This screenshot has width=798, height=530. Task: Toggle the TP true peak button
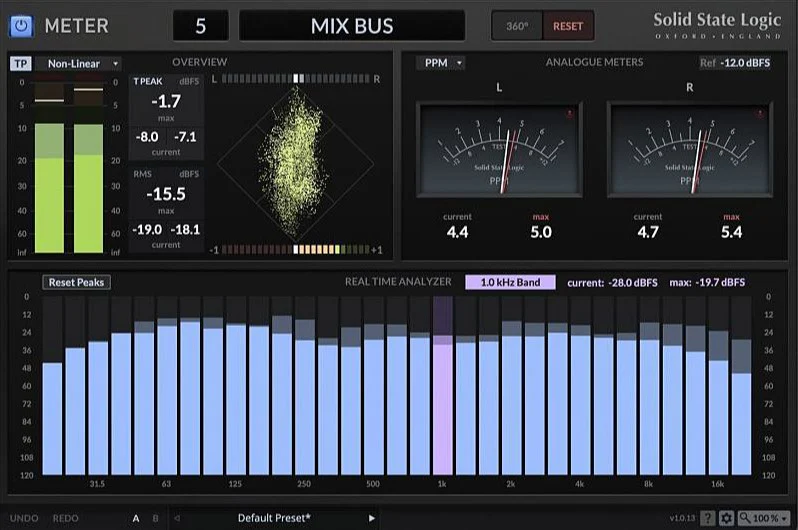pyautogui.click(x=21, y=64)
